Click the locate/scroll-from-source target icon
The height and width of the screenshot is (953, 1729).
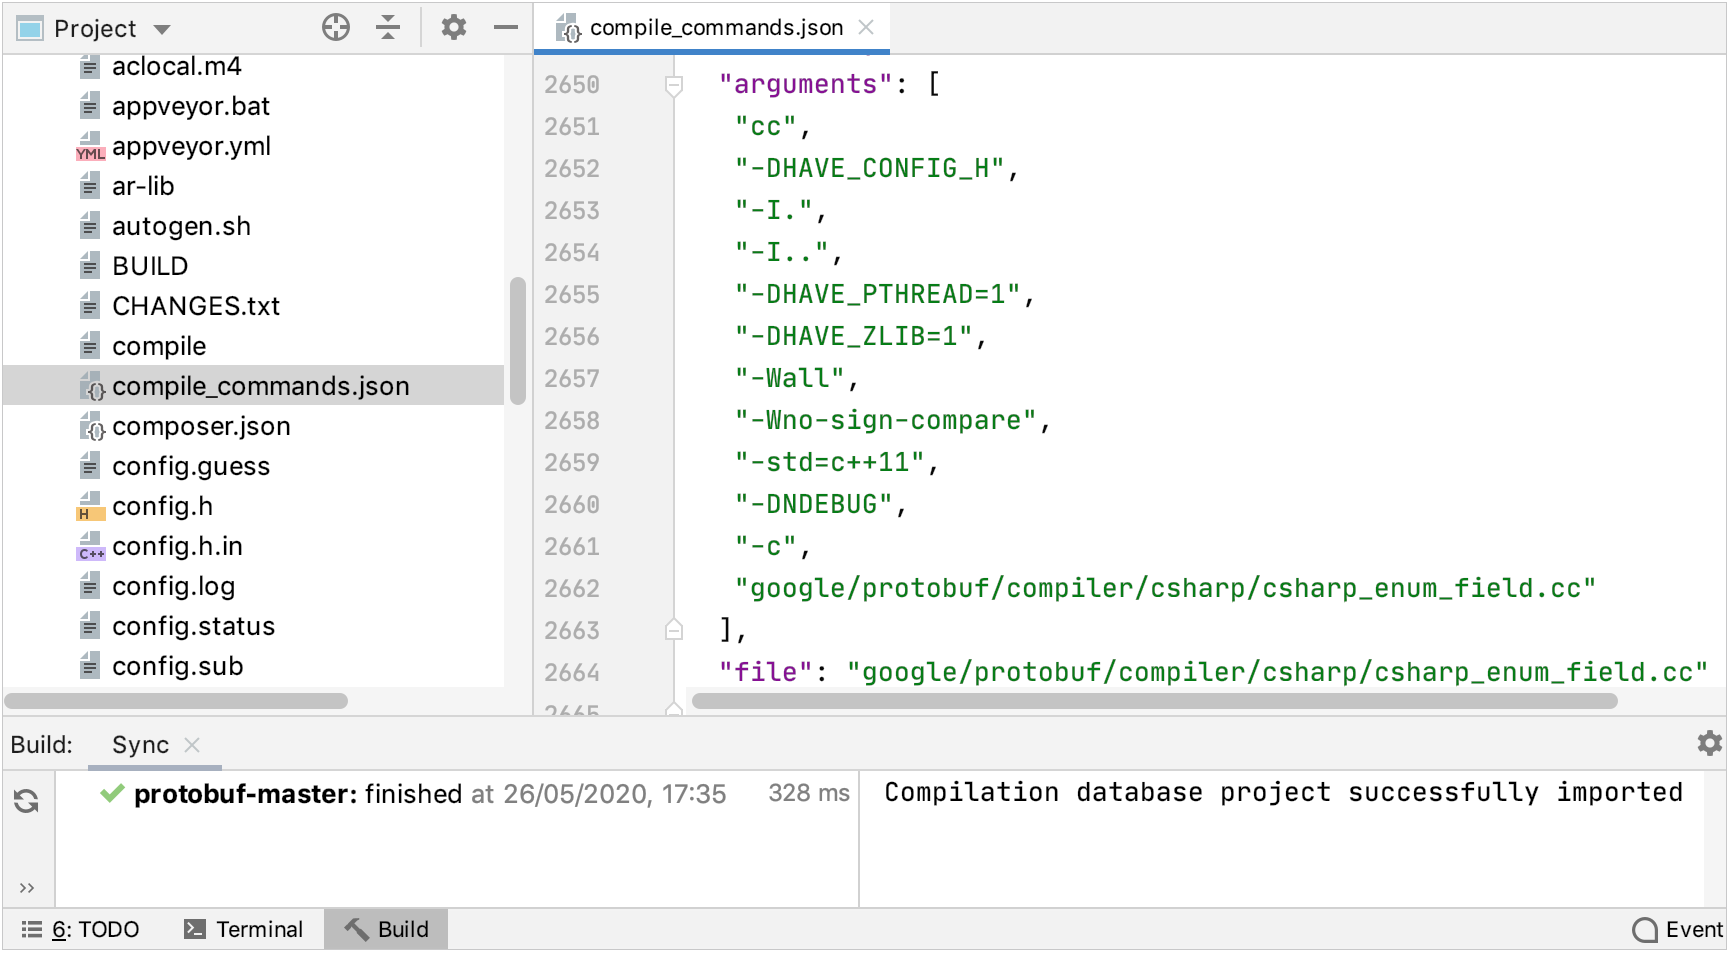pos(336,28)
